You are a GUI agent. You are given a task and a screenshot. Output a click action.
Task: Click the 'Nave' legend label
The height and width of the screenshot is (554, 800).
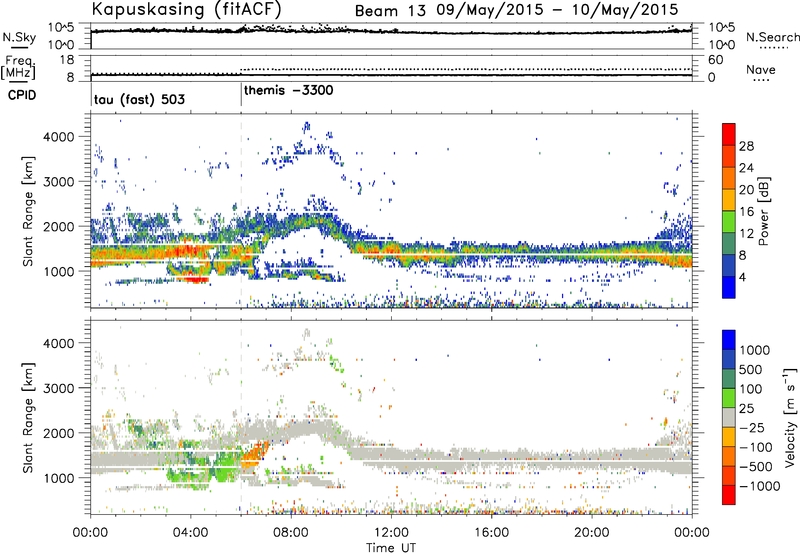760,69
